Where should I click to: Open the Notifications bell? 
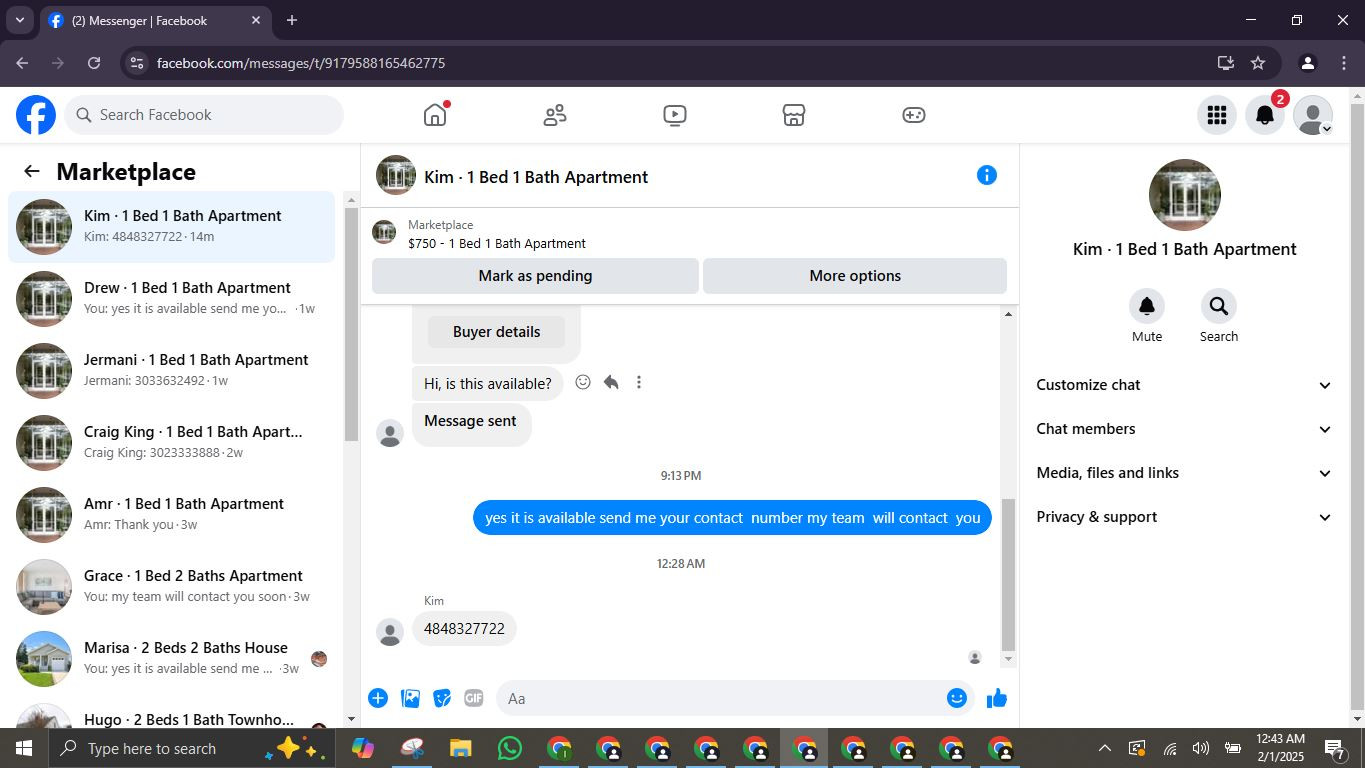coord(1265,115)
